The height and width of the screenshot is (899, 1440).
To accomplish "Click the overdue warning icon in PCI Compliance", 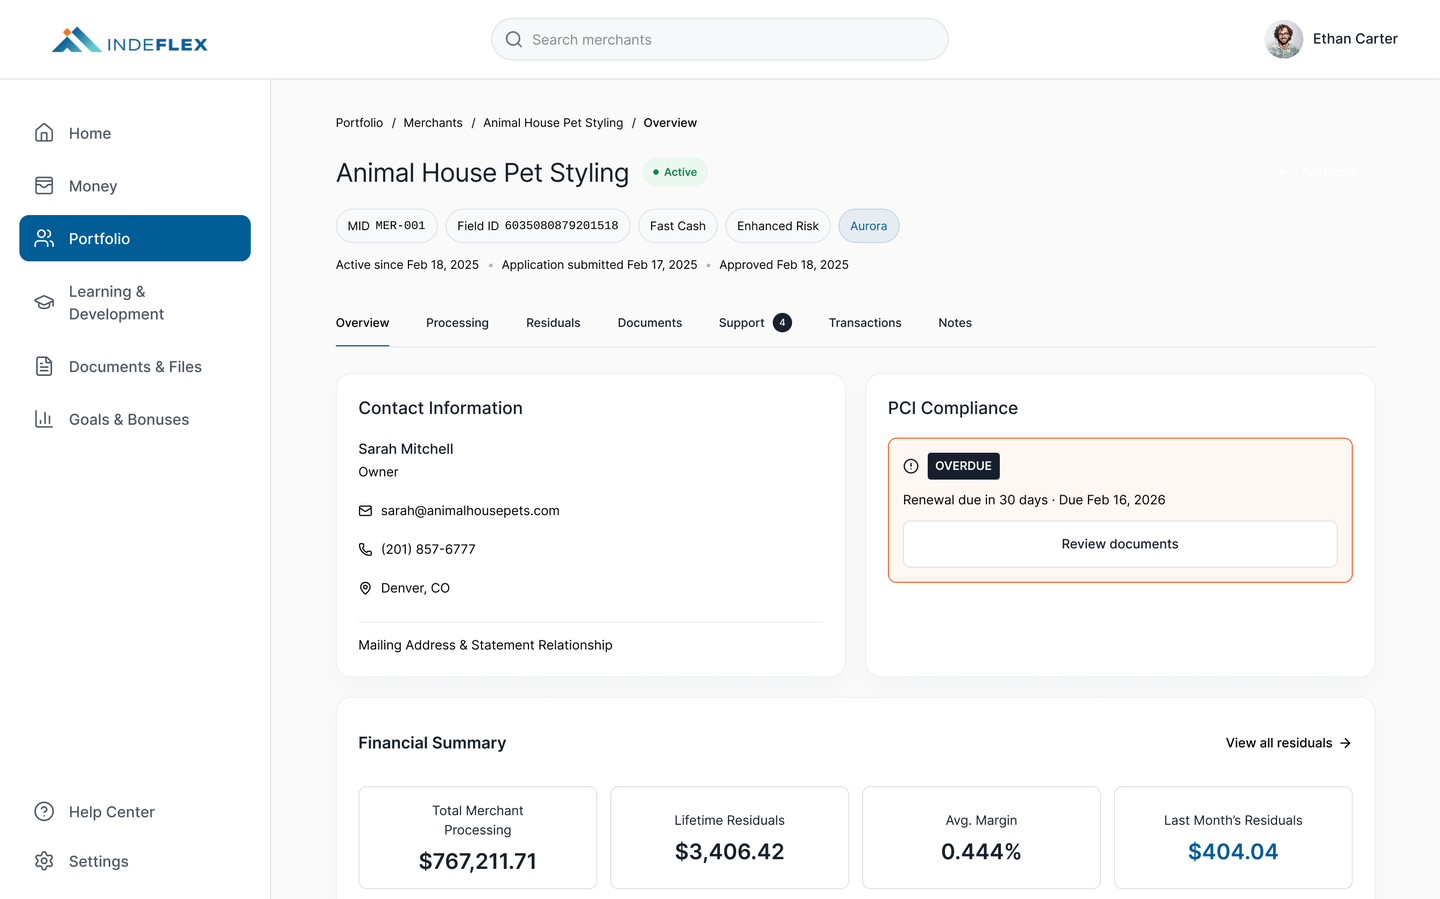I will [911, 466].
